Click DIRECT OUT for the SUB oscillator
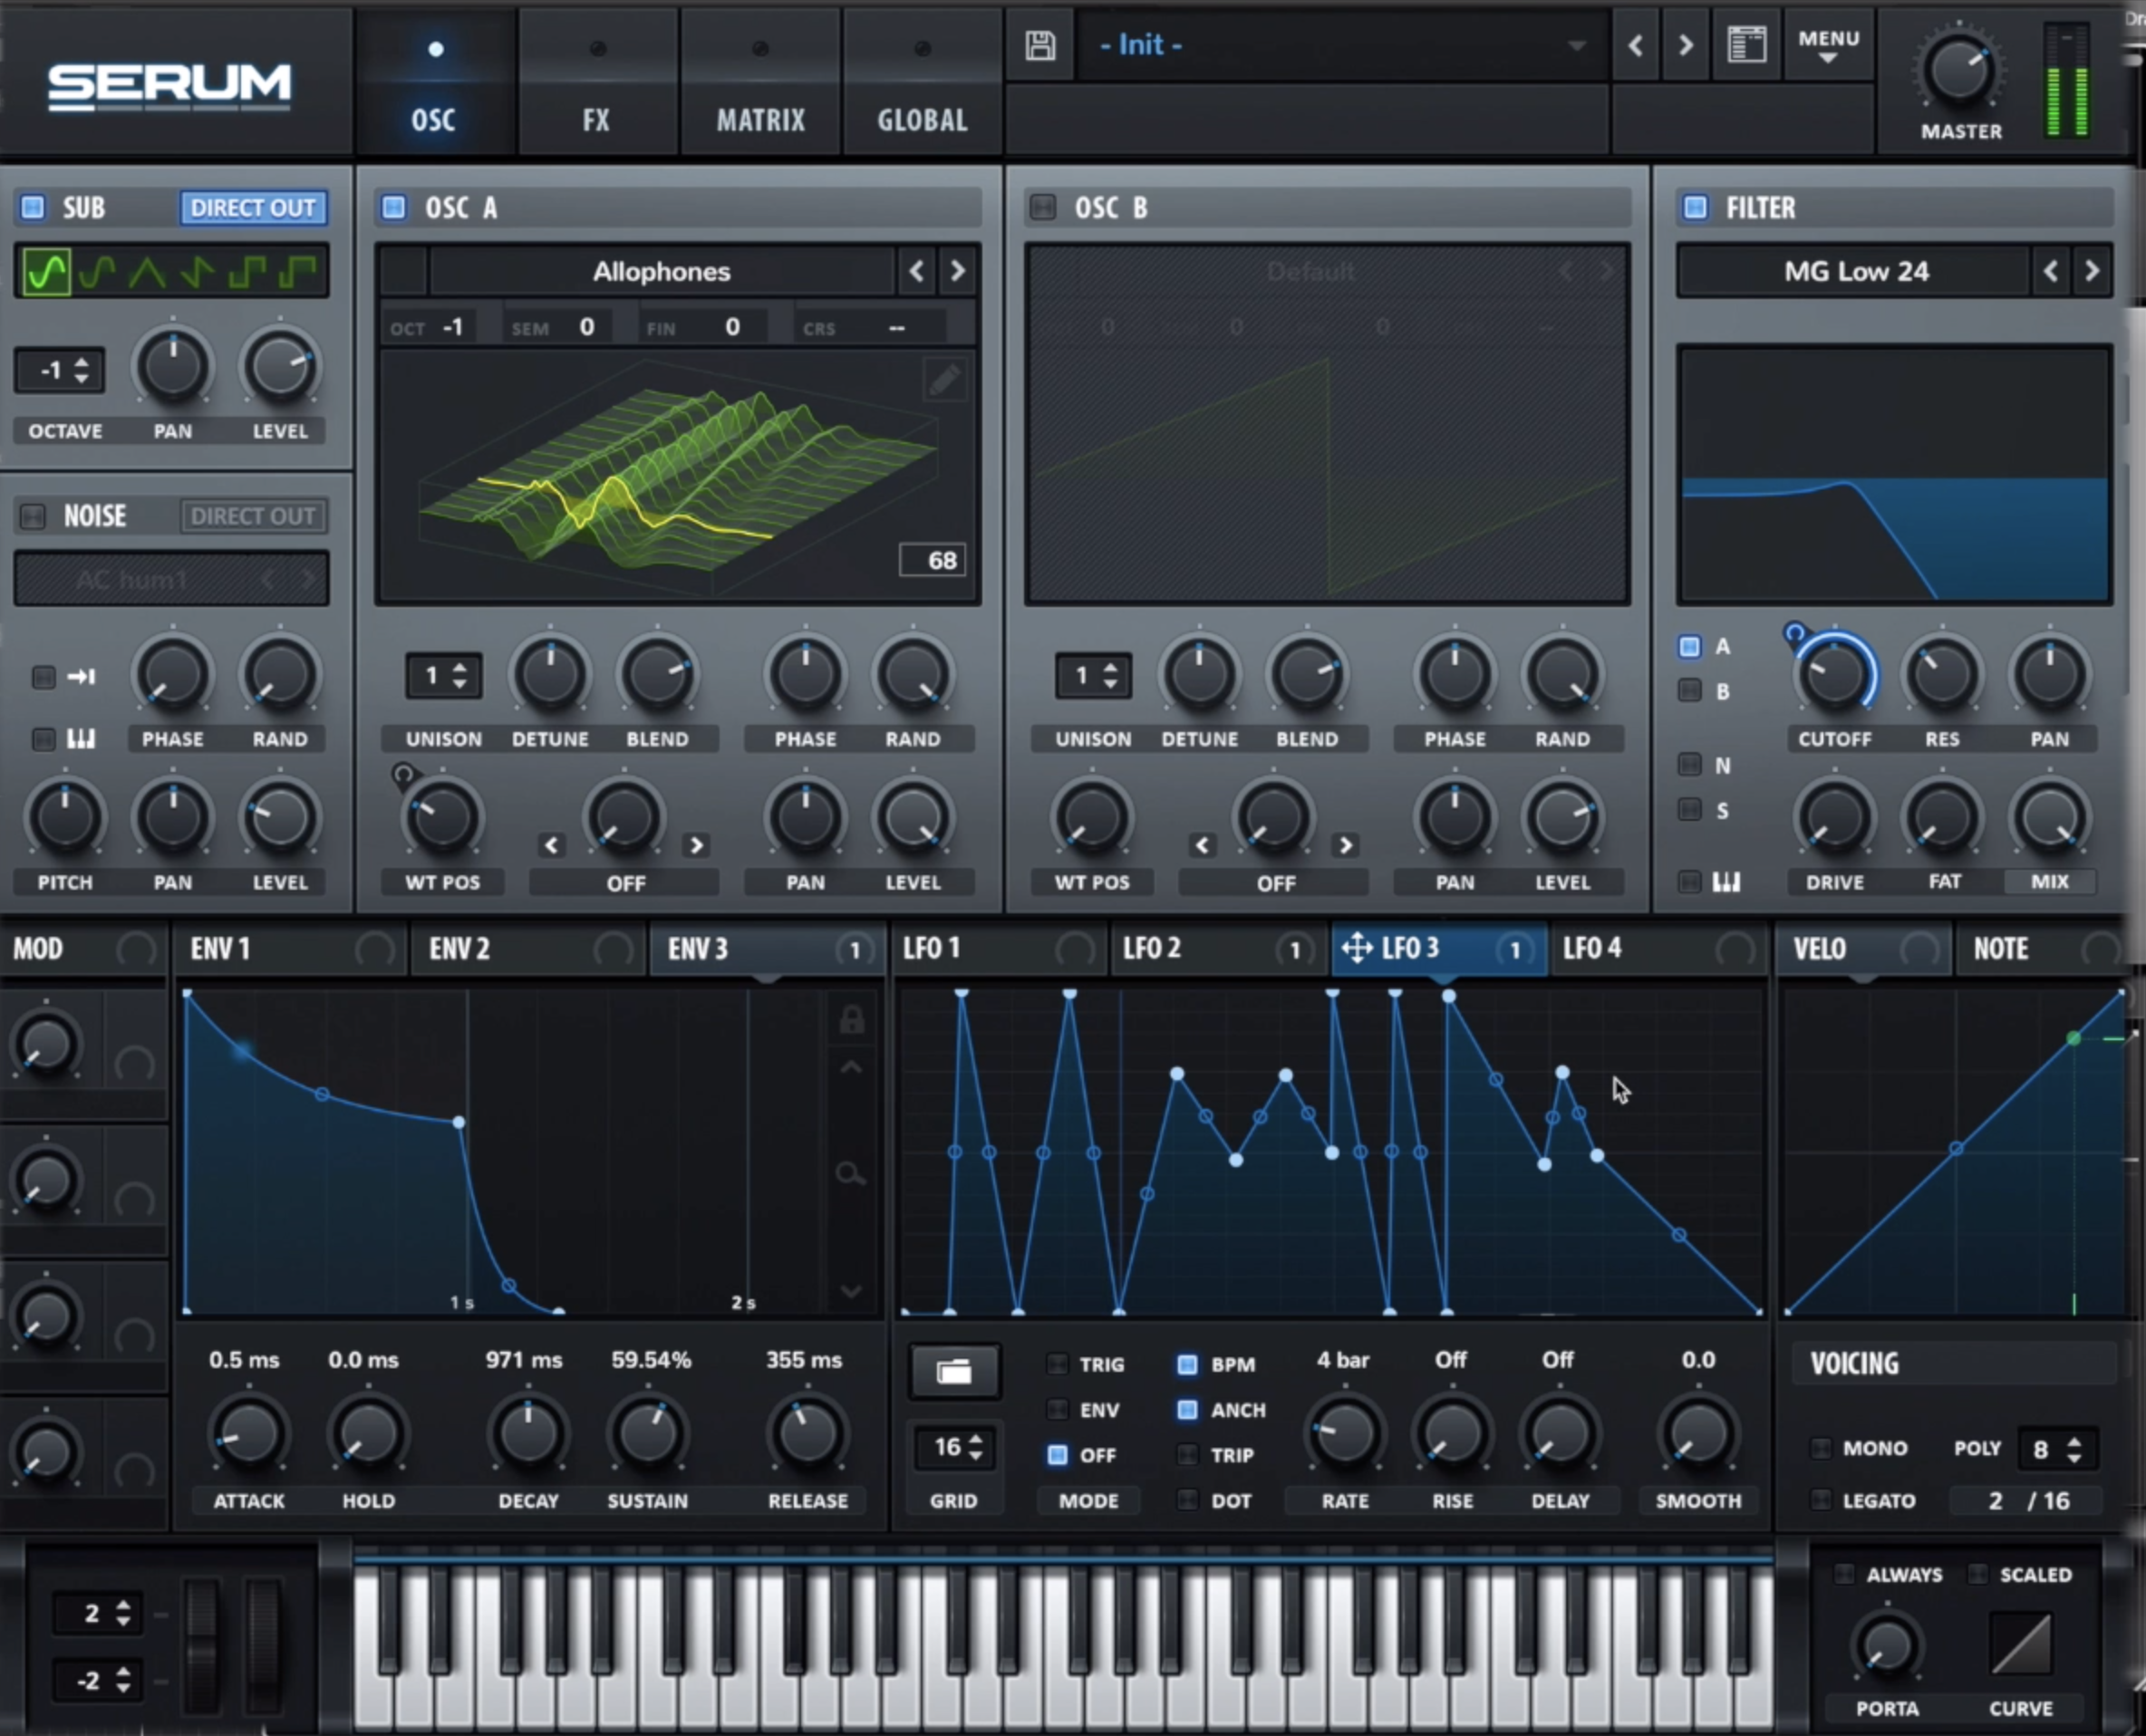Viewport: 2146px width, 1736px height. (253, 208)
